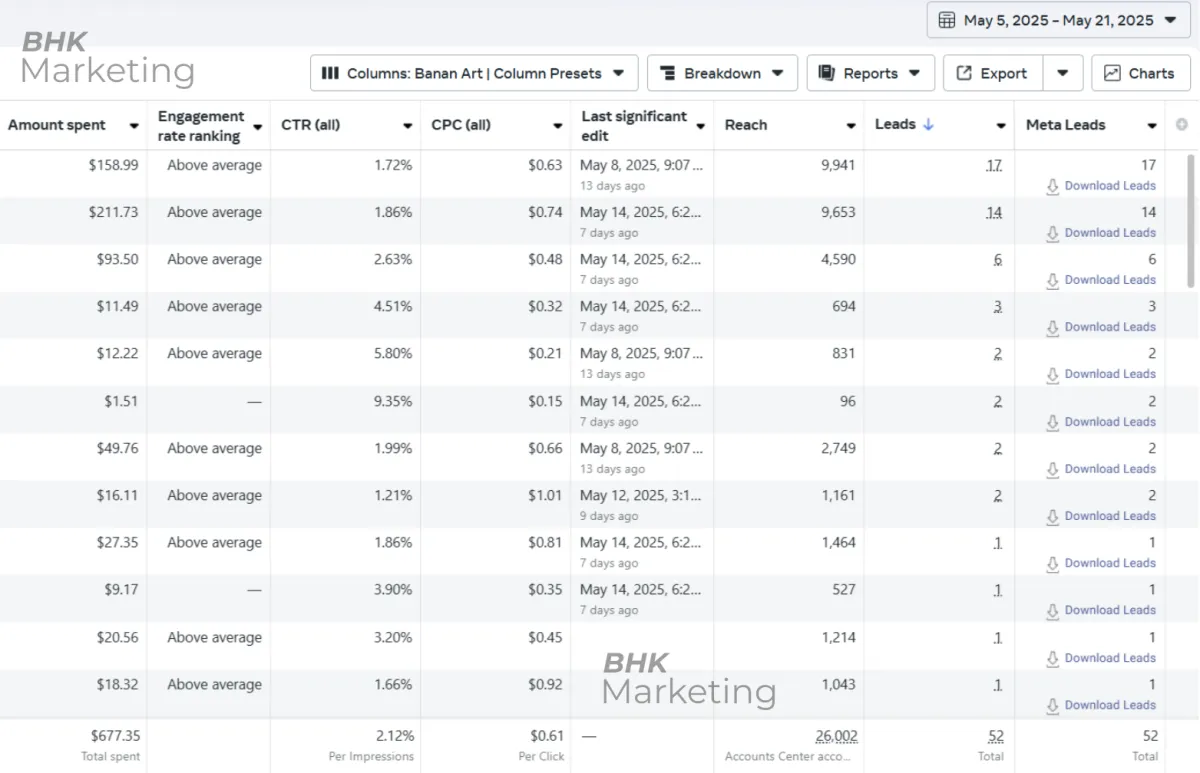Image resolution: width=1200 pixels, height=773 pixels.
Task: Click the Reports icon
Action: click(827, 73)
